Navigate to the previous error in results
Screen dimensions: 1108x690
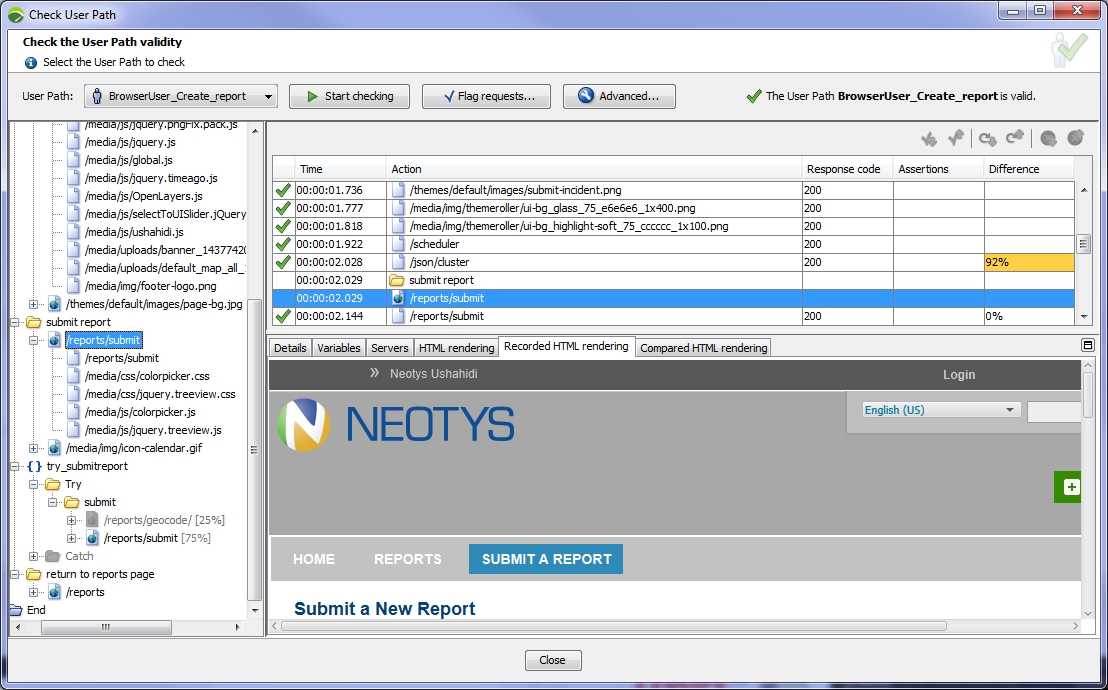[x=1075, y=138]
